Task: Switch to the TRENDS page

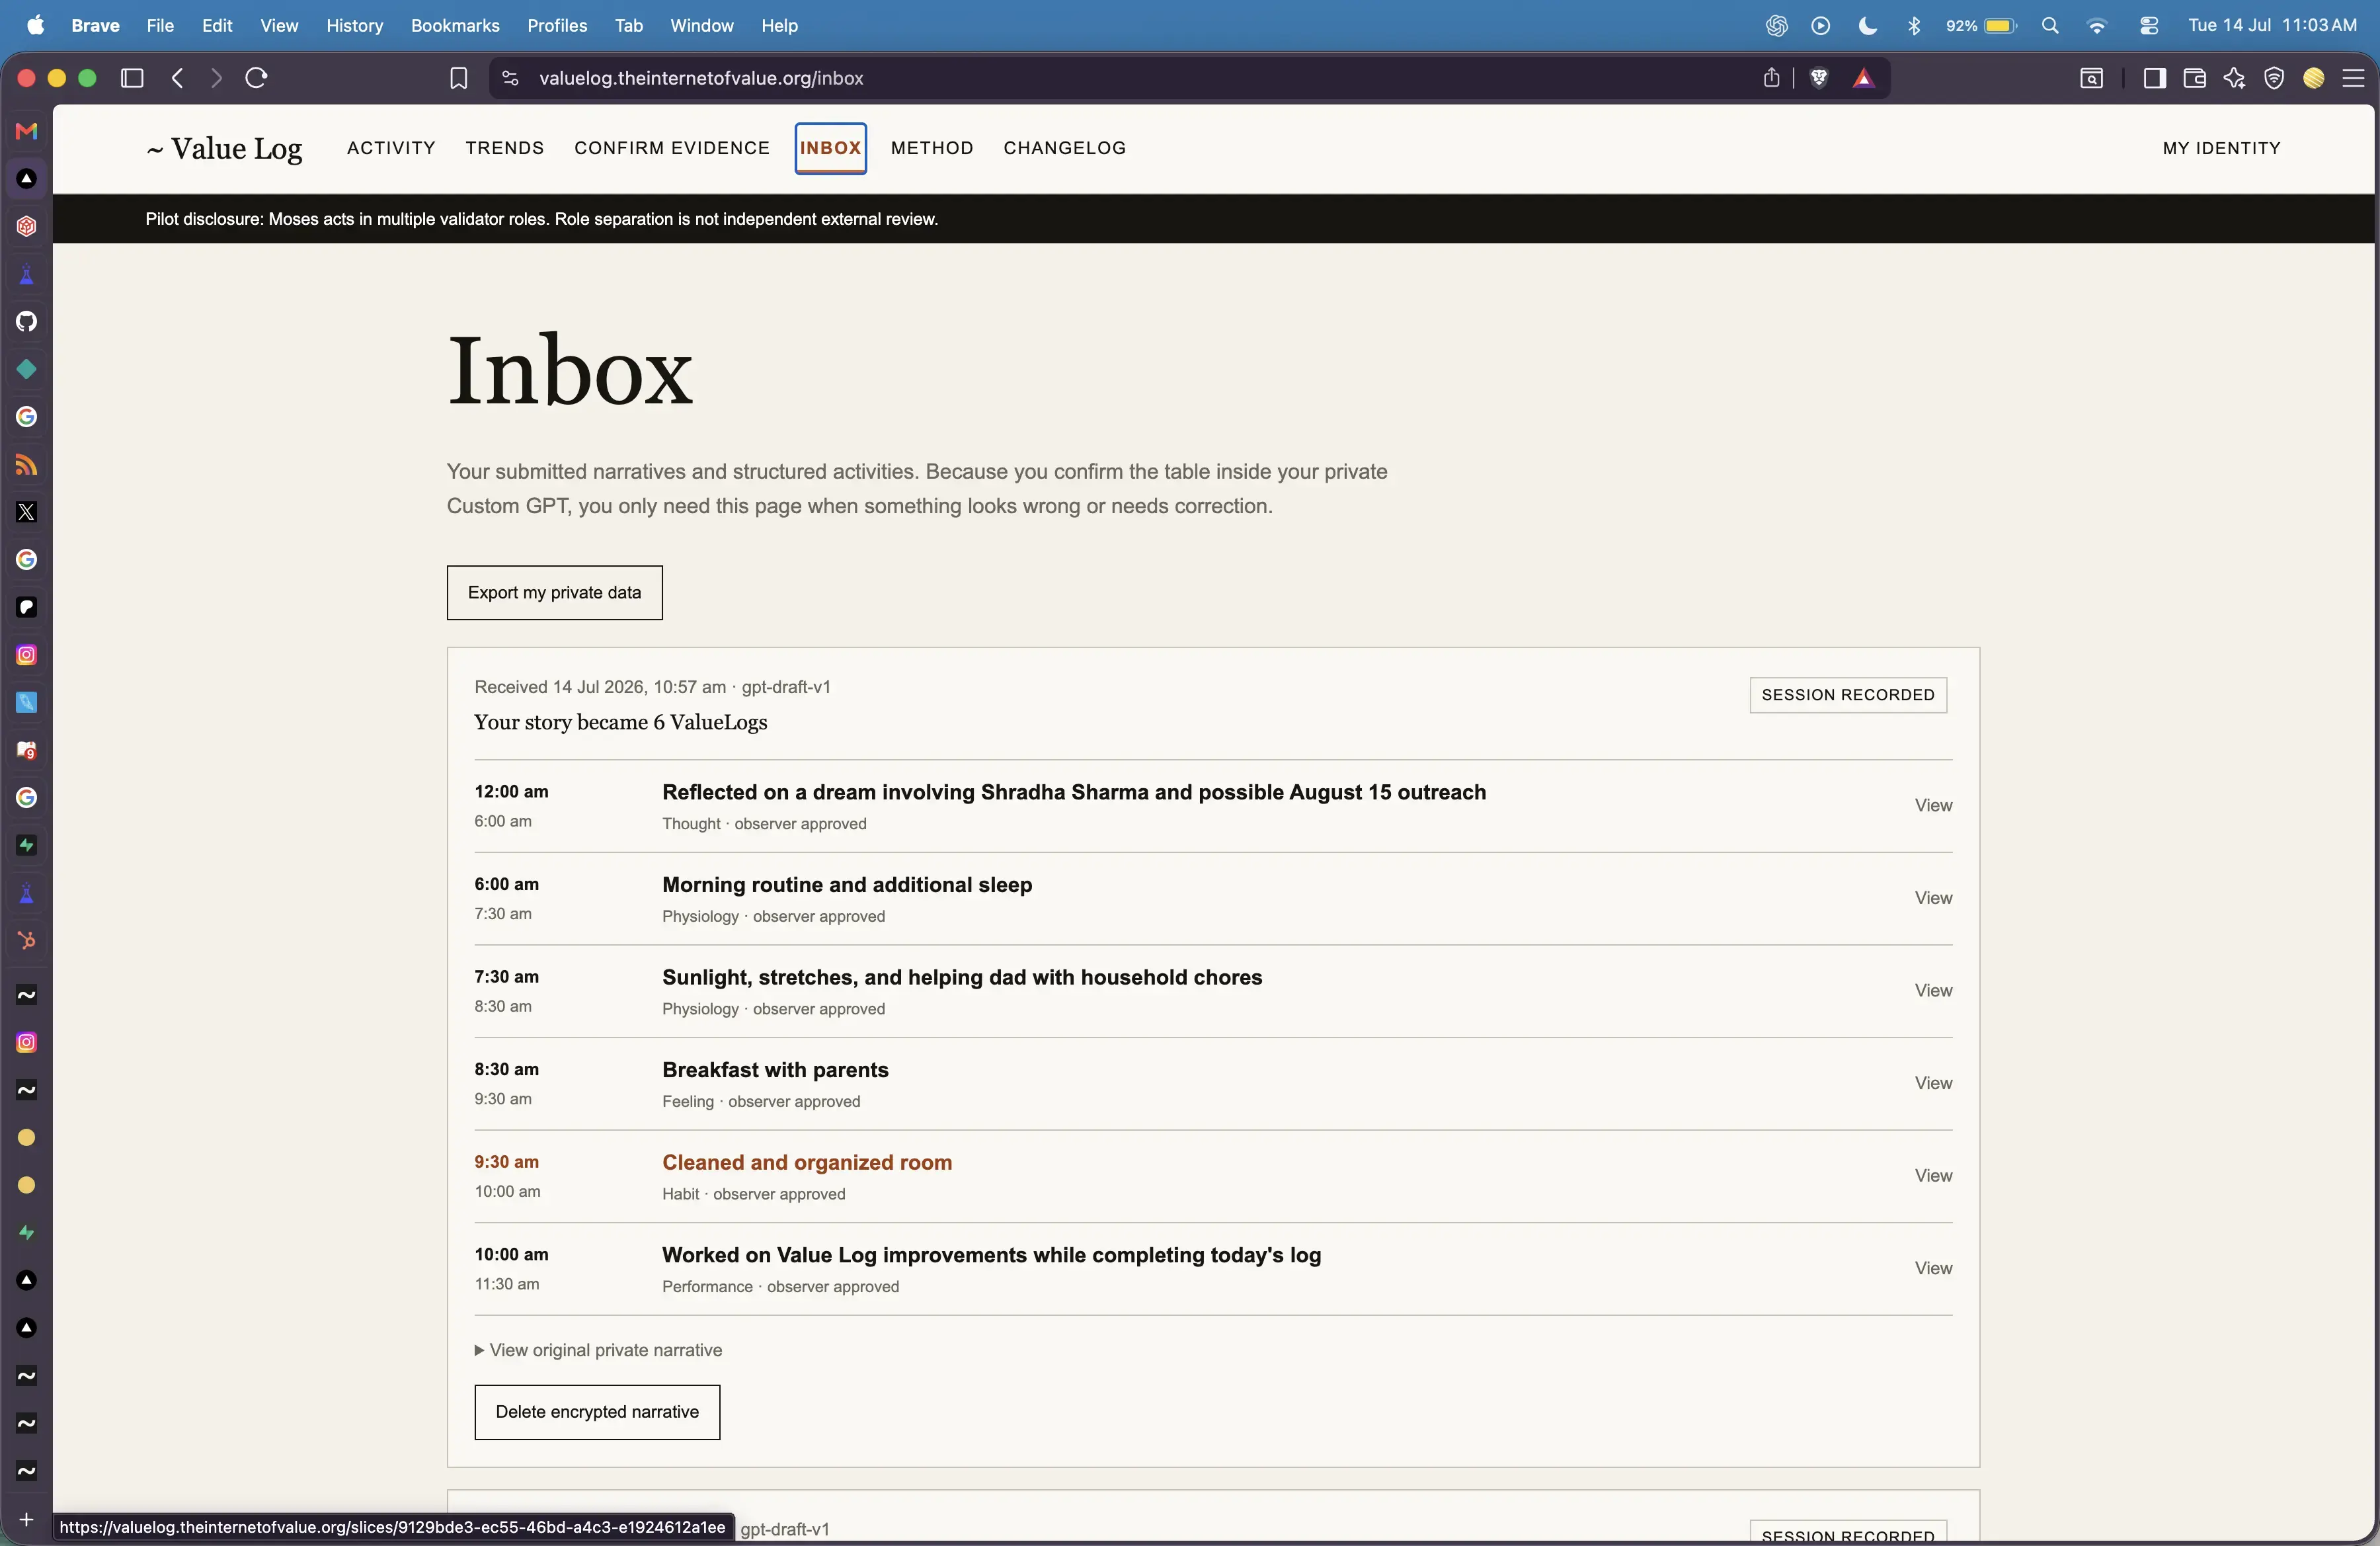Action: pos(505,148)
